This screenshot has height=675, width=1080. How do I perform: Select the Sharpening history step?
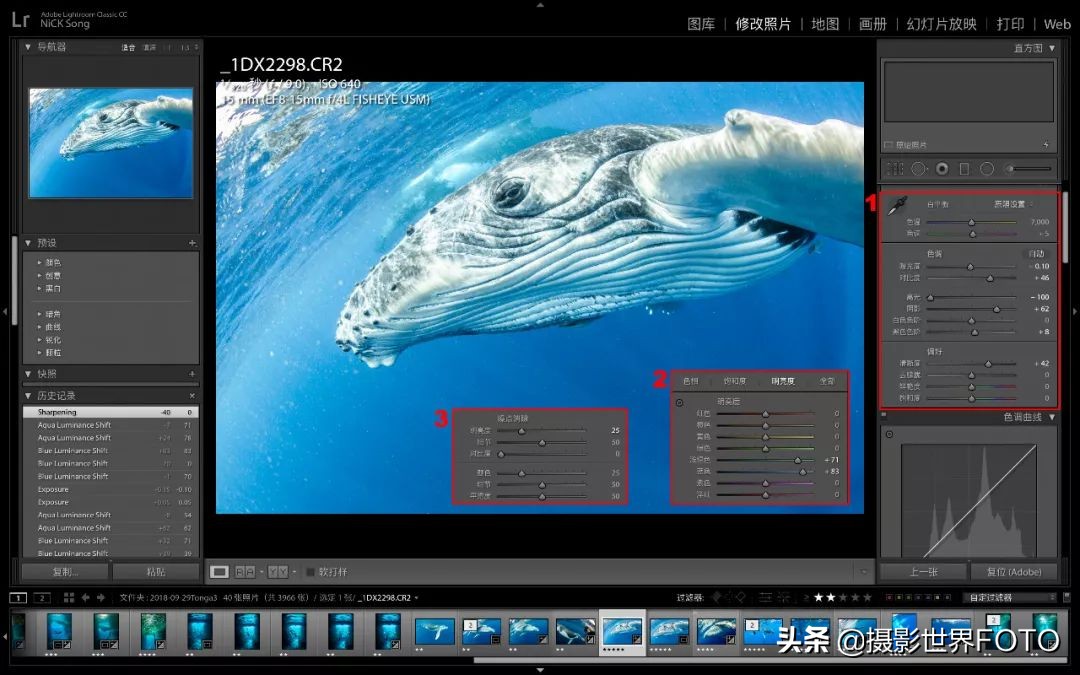(110, 412)
